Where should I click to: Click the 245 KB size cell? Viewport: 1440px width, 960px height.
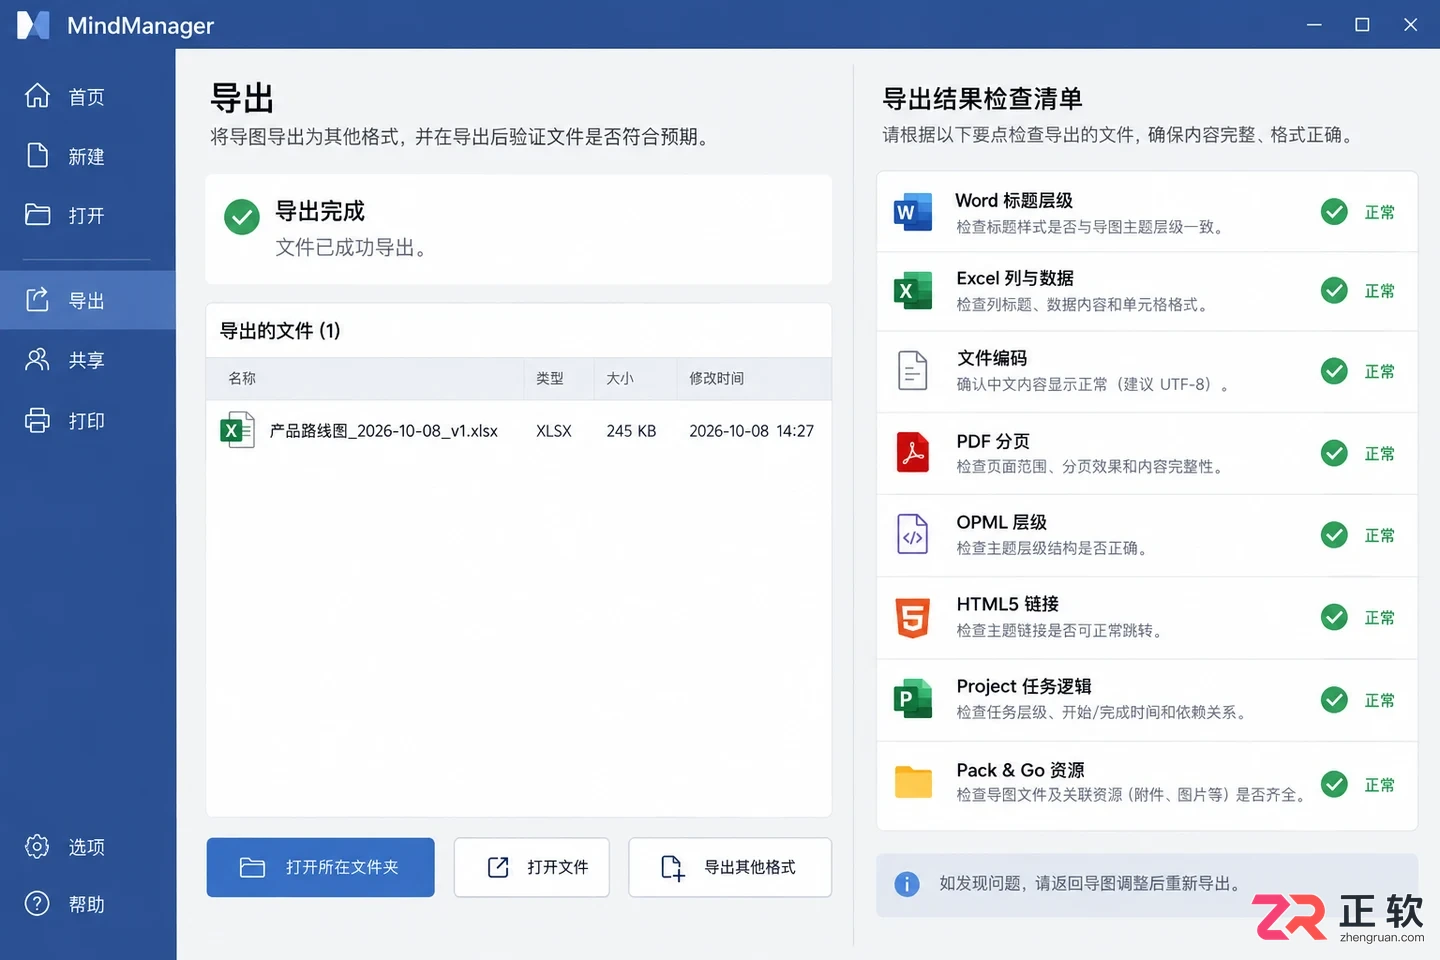631,431
